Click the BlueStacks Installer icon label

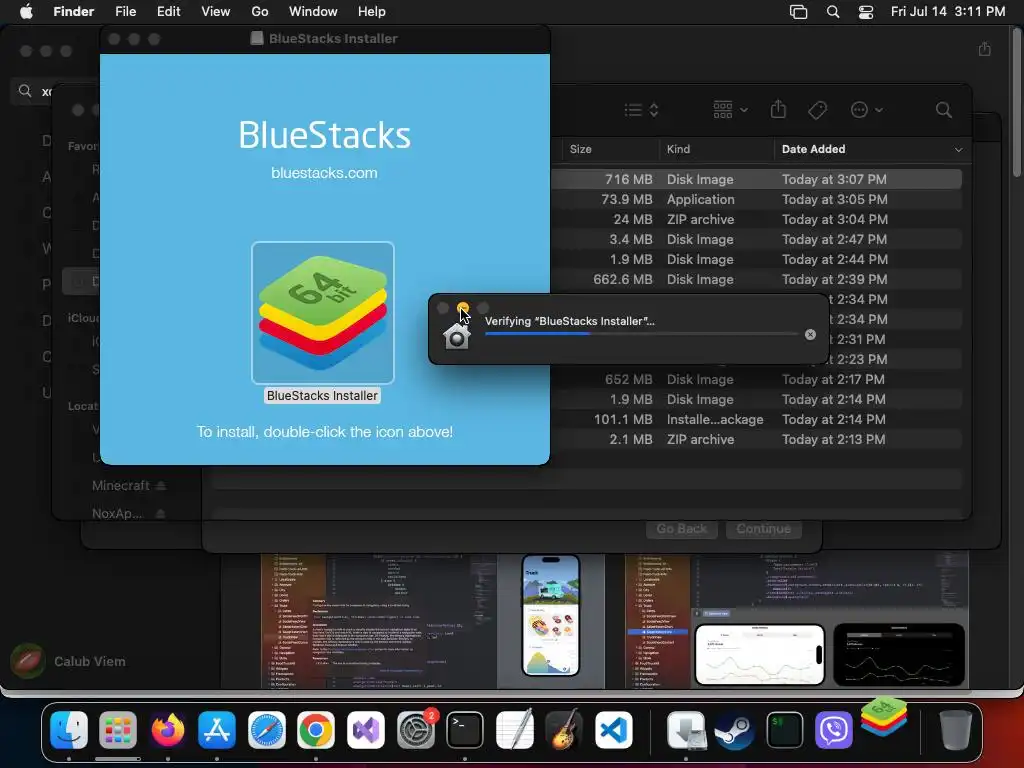point(322,396)
